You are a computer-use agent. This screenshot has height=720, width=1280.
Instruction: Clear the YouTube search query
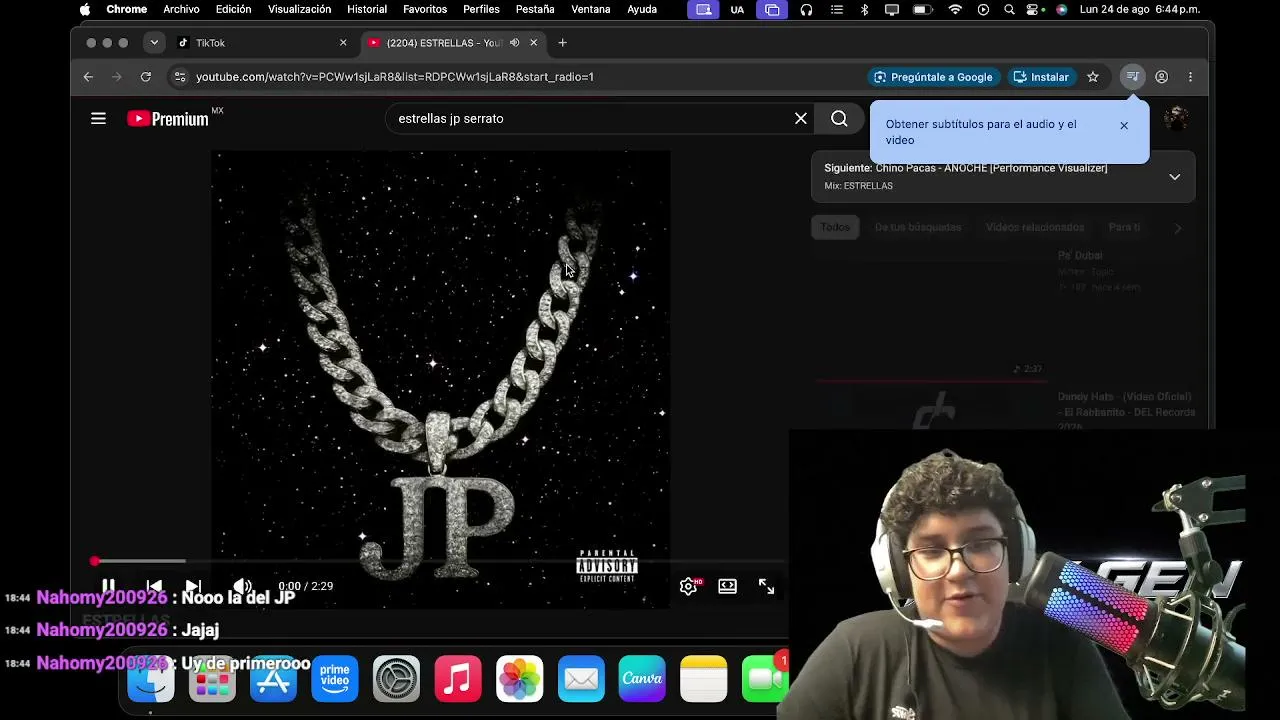[801, 118]
